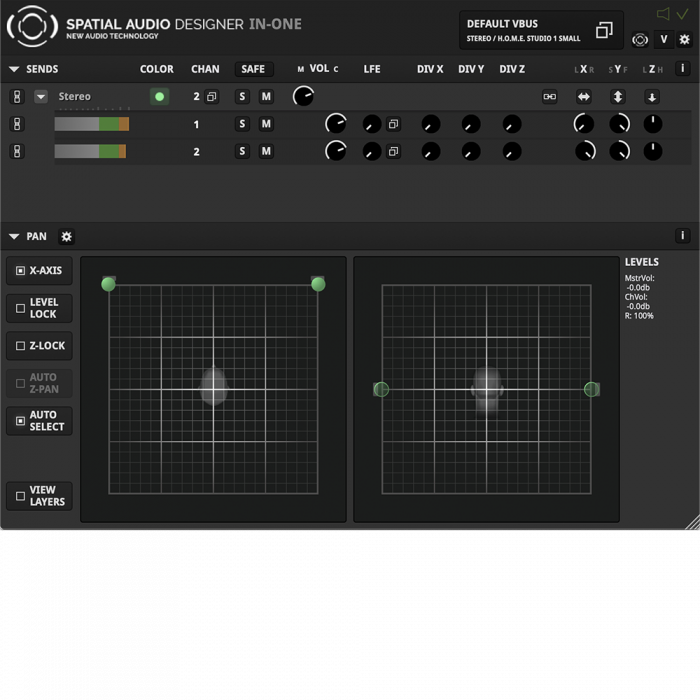Open the main settings gear

pos(684,40)
